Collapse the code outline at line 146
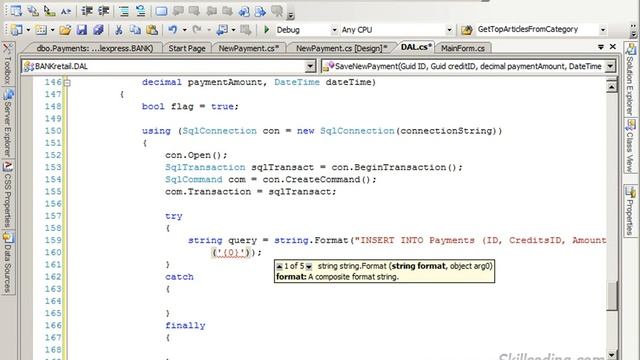The width and height of the screenshot is (640, 360). (68, 83)
